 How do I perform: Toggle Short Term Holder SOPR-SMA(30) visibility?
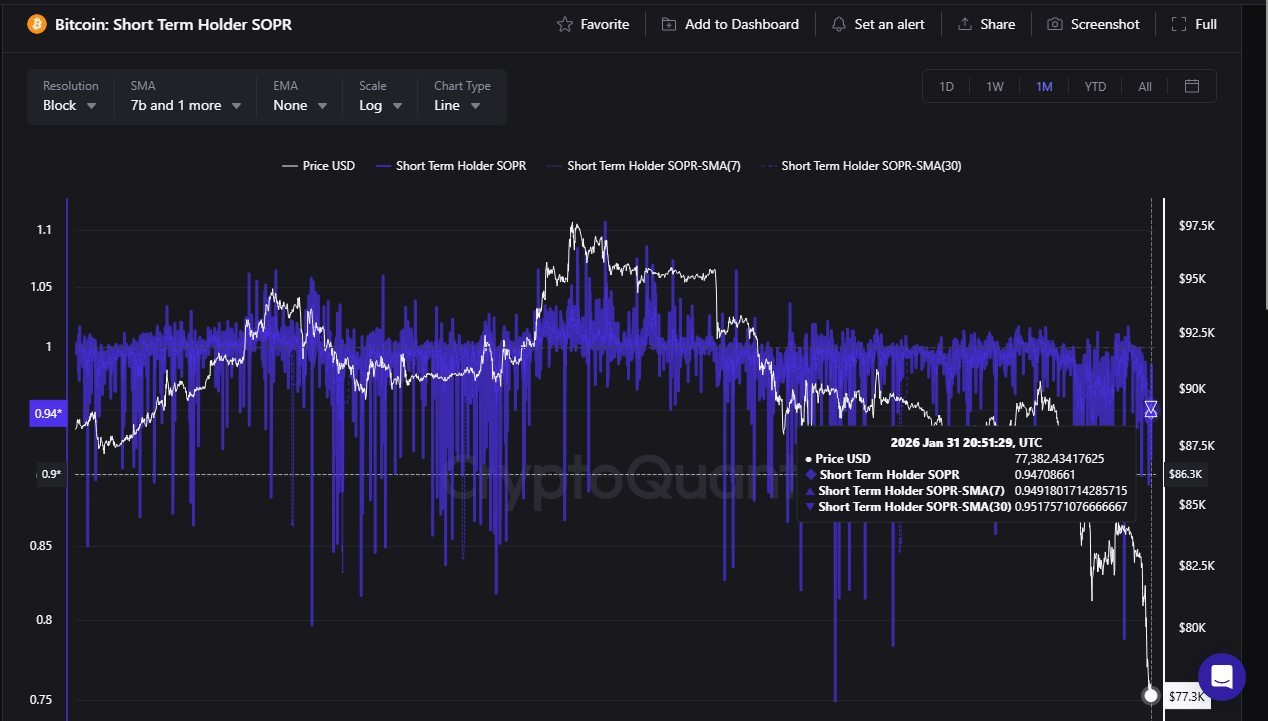(861, 165)
